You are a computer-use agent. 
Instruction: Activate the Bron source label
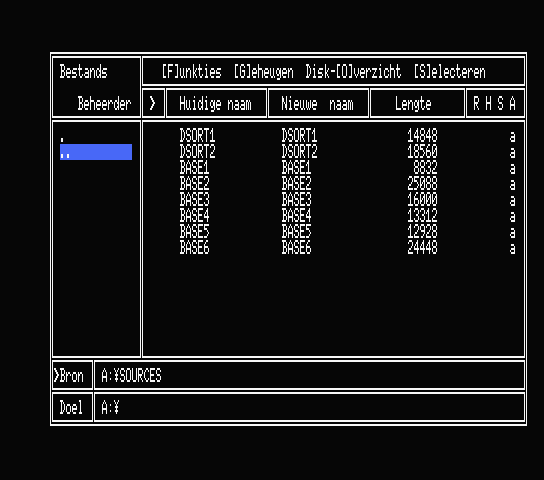coord(72,375)
